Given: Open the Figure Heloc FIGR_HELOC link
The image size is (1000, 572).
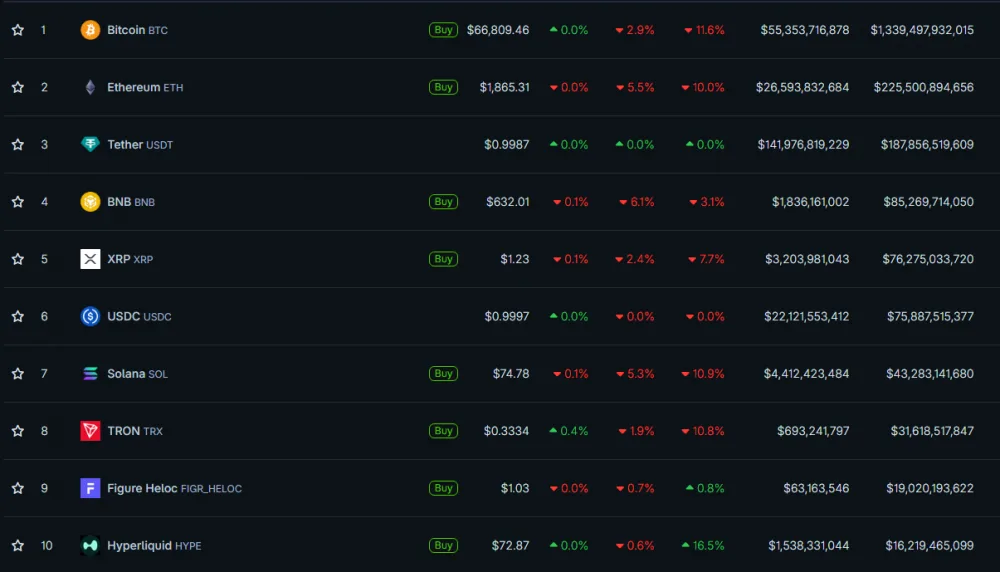Looking at the screenshot, I should (x=174, y=488).
